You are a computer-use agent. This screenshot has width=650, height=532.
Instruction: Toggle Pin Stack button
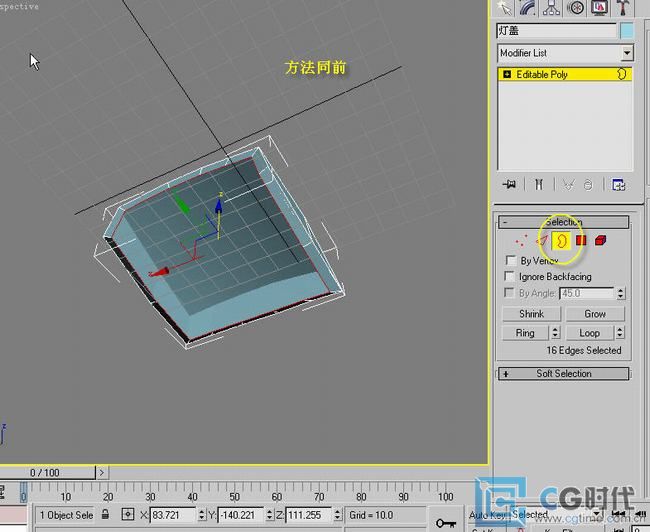509,185
